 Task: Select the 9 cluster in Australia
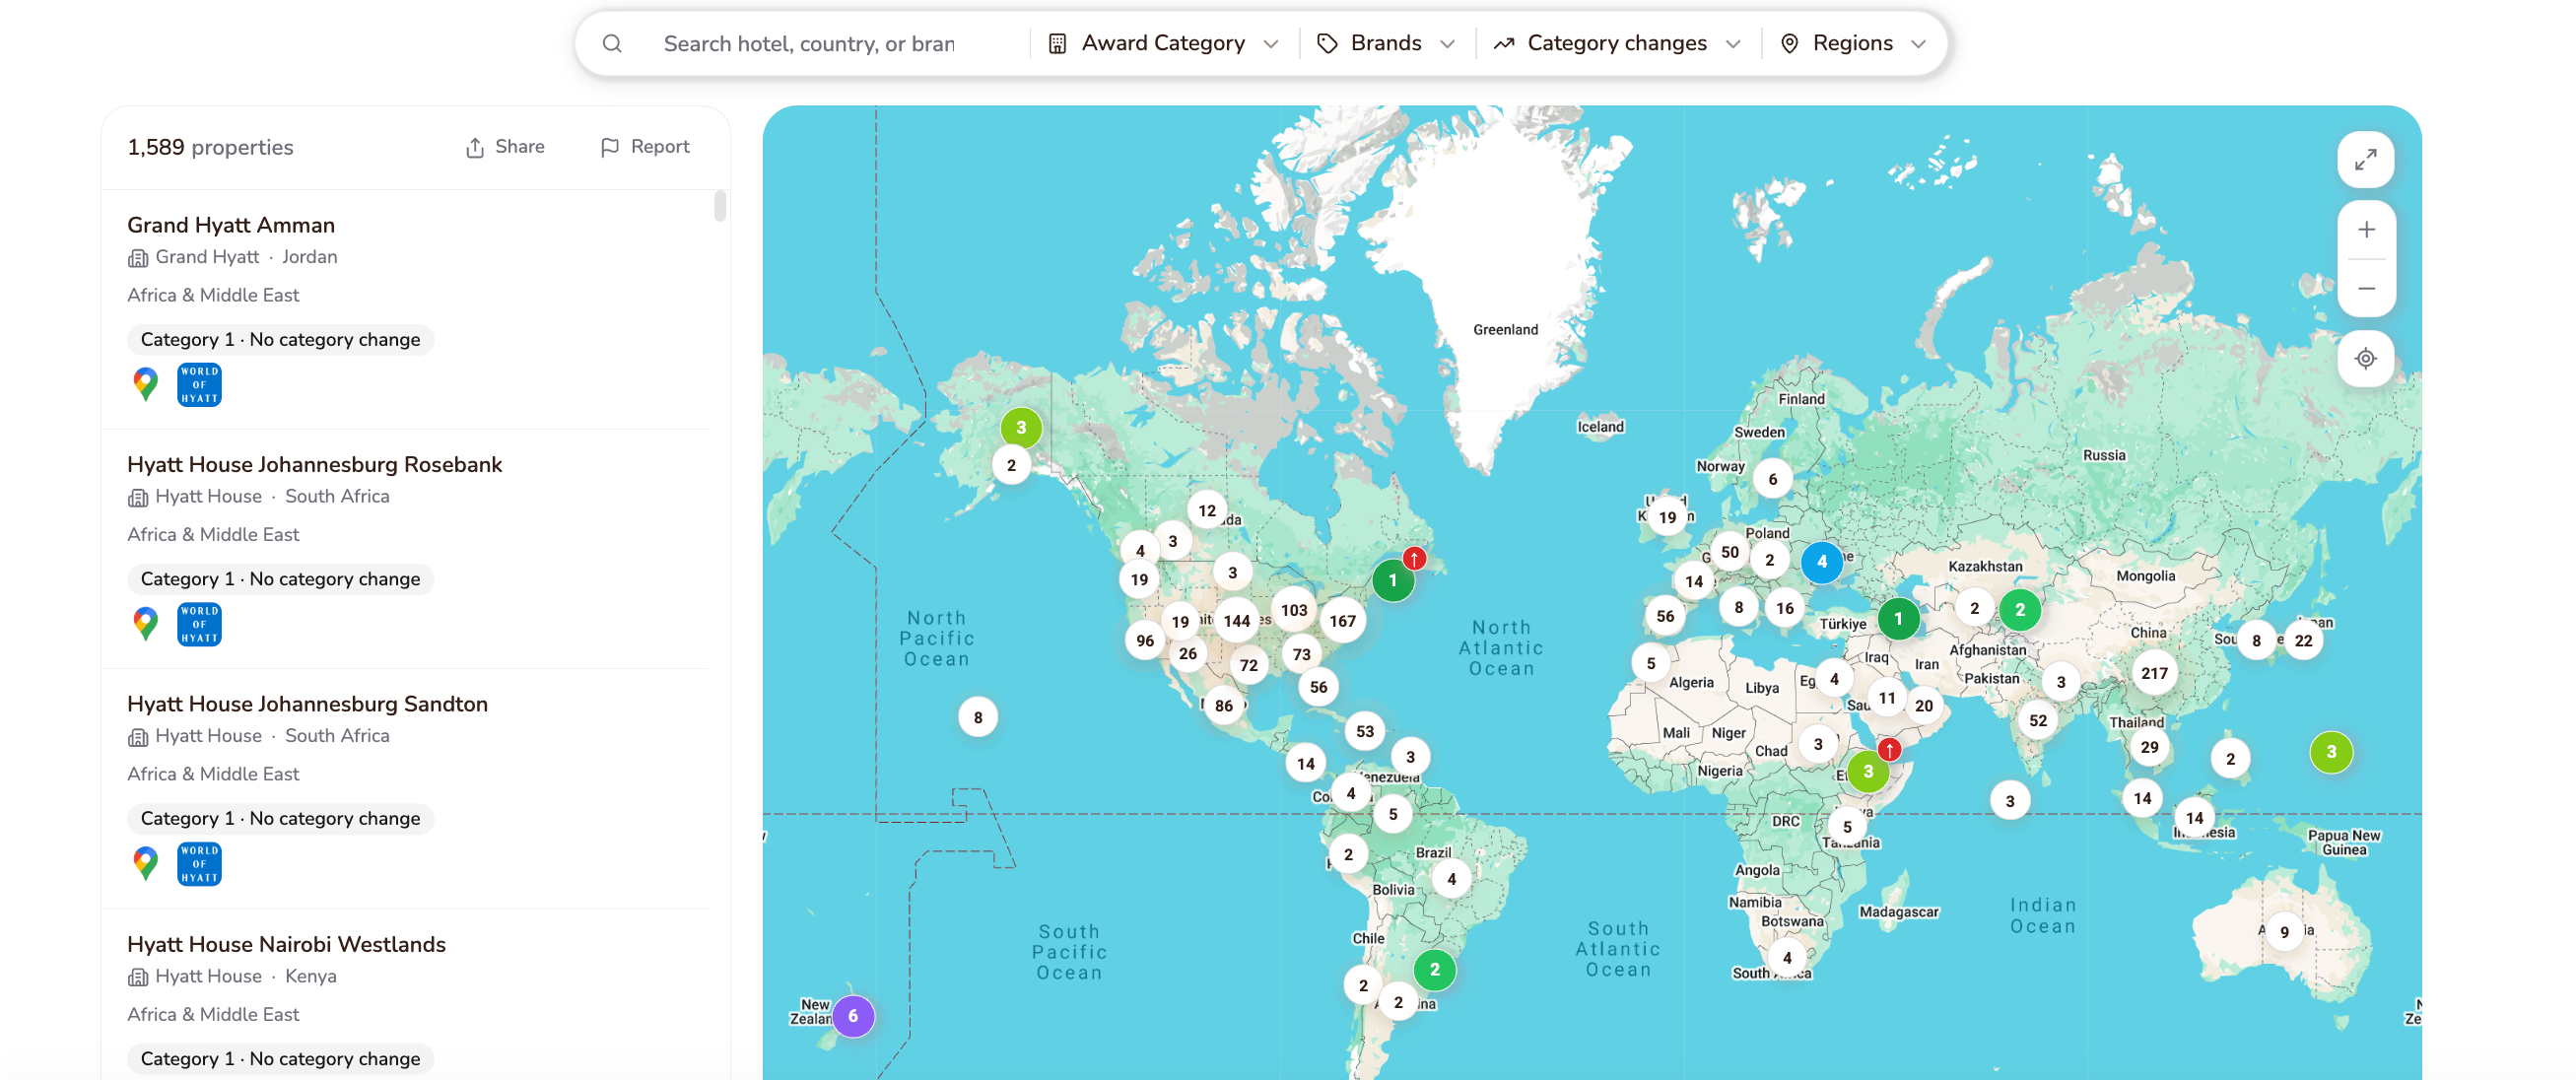click(2284, 932)
